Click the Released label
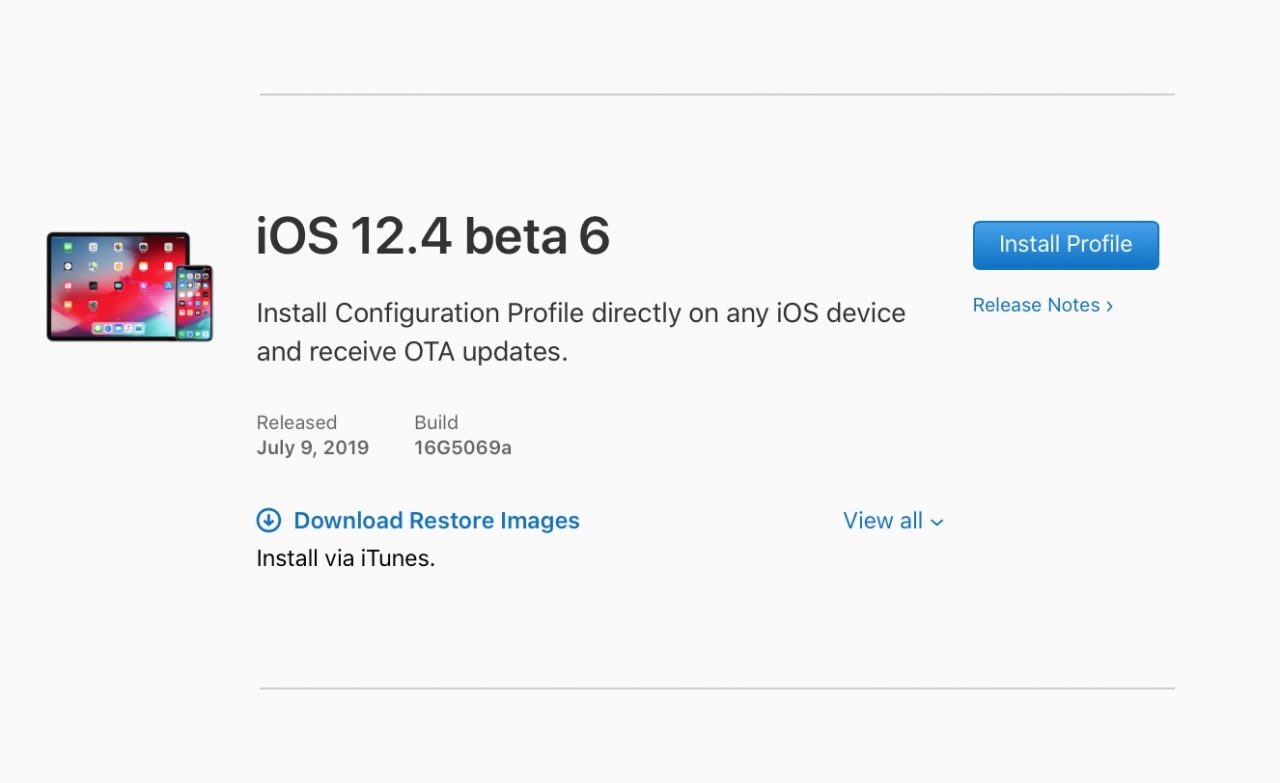Viewport: 1280px width, 783px height. click(x=296, y=422)
